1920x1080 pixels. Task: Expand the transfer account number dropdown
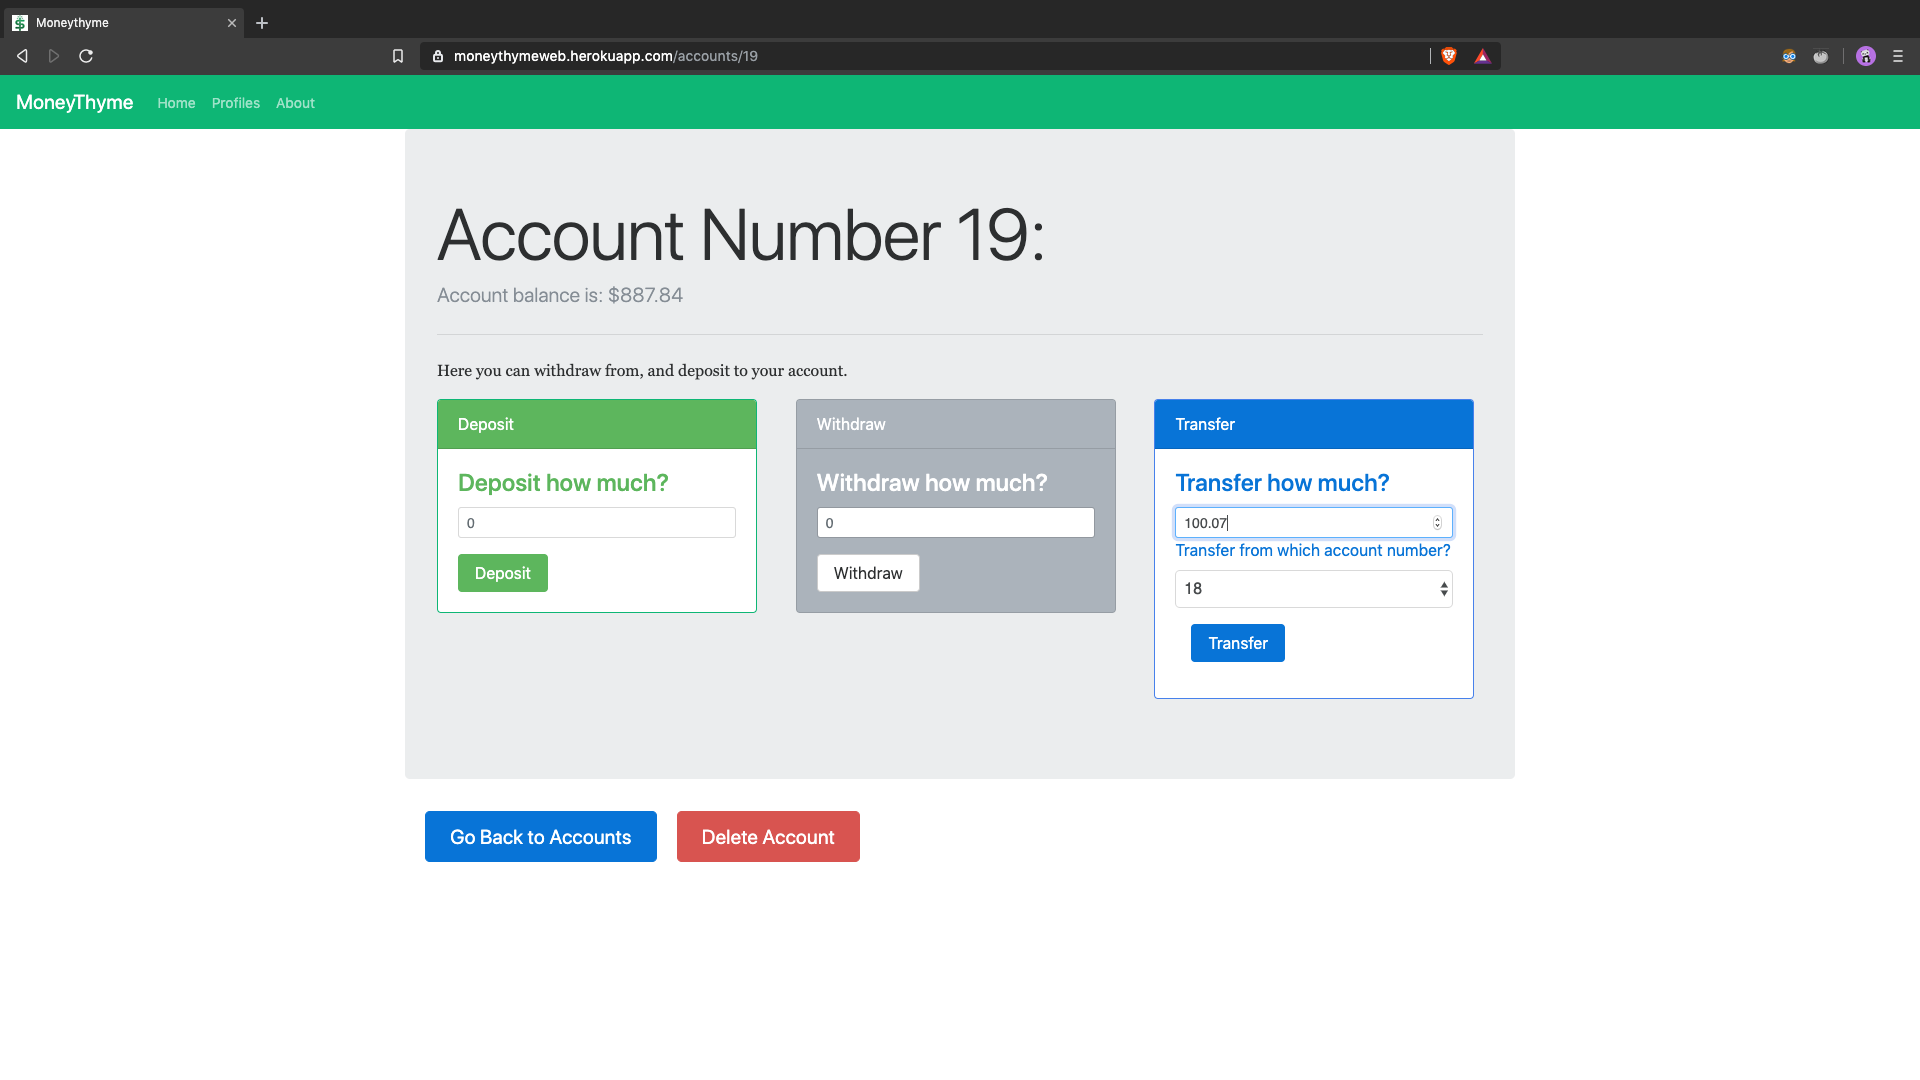1313,589
